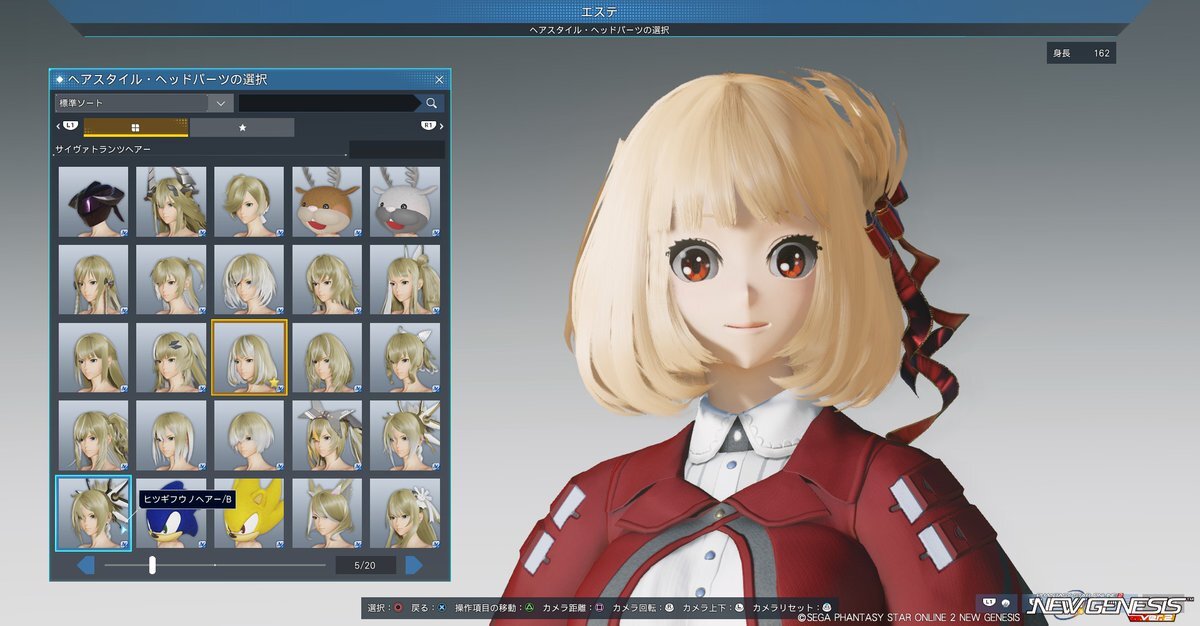Select the hairstyle with gray ribbon bows
Image resolution: width=1200 pixels, height=626 pixels.
point(327,435)
